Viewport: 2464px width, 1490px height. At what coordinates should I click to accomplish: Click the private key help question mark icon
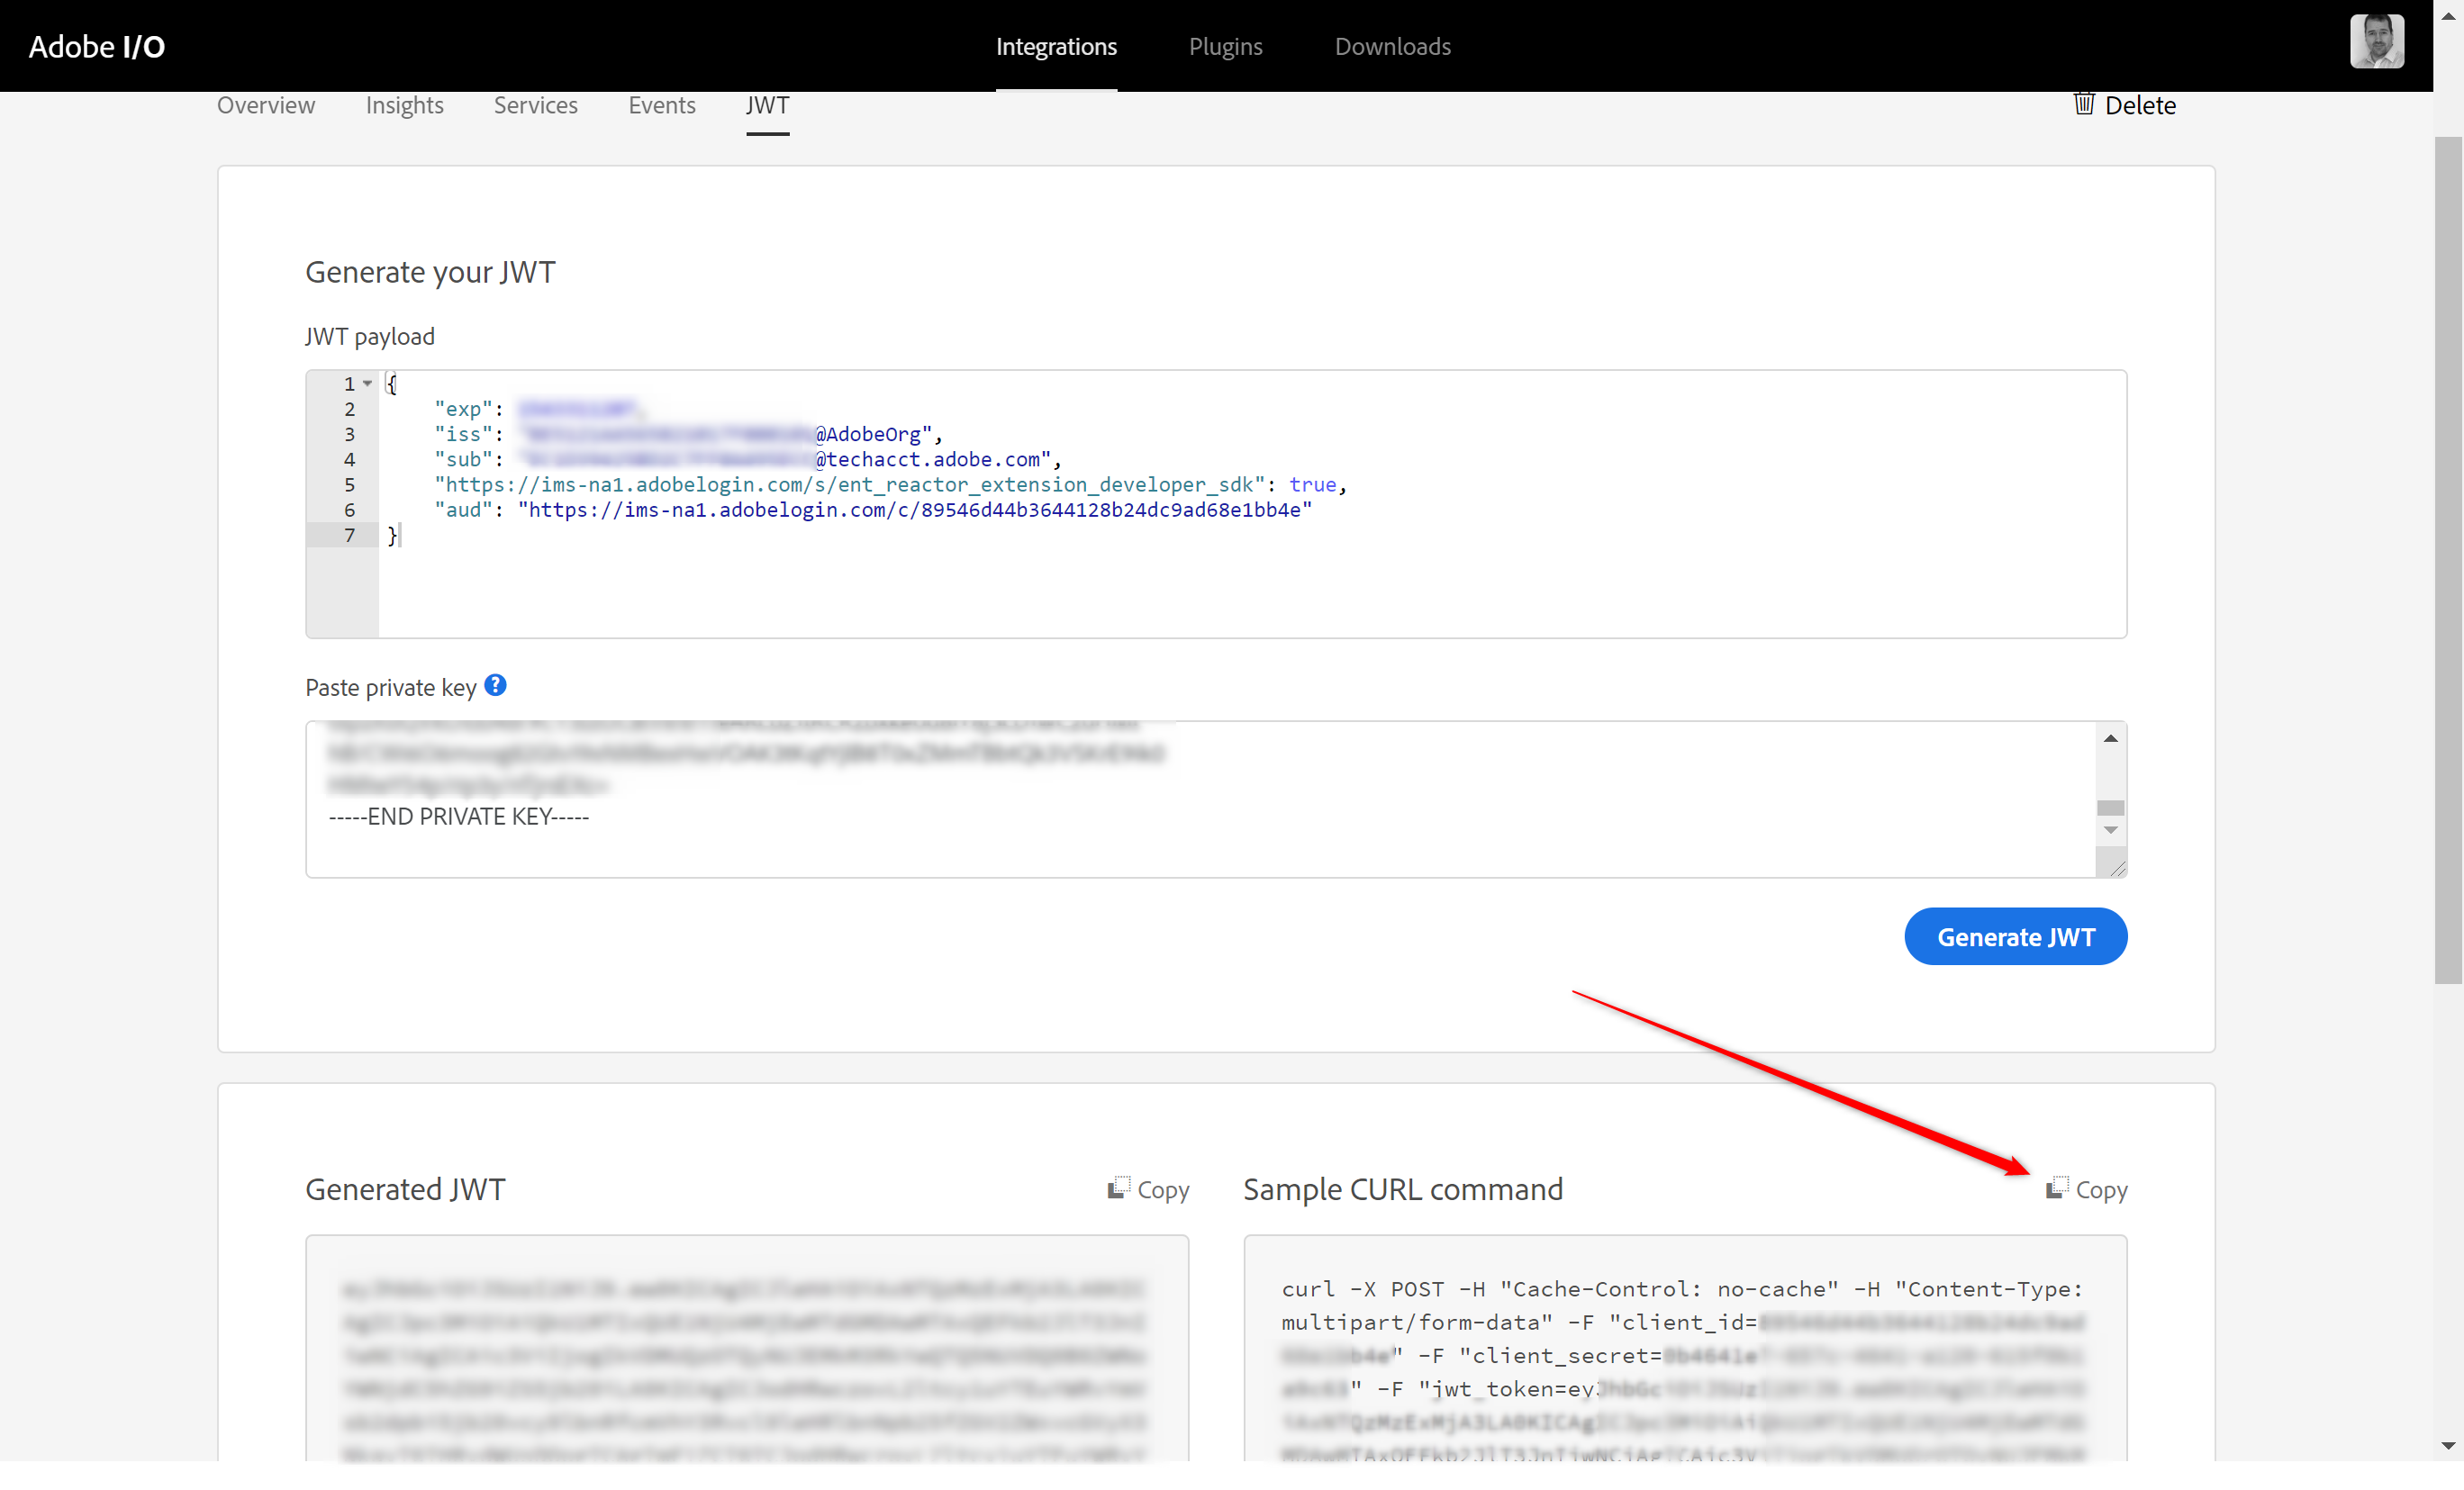point(495,686)
